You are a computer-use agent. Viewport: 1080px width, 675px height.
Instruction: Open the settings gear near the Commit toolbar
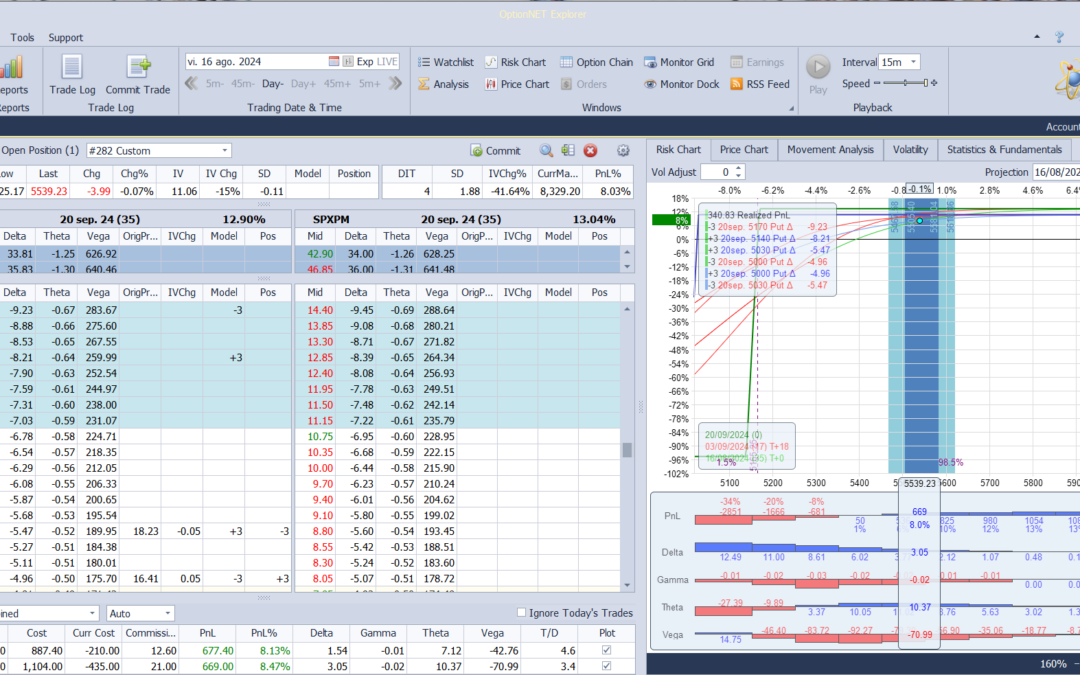click(623, 150)
